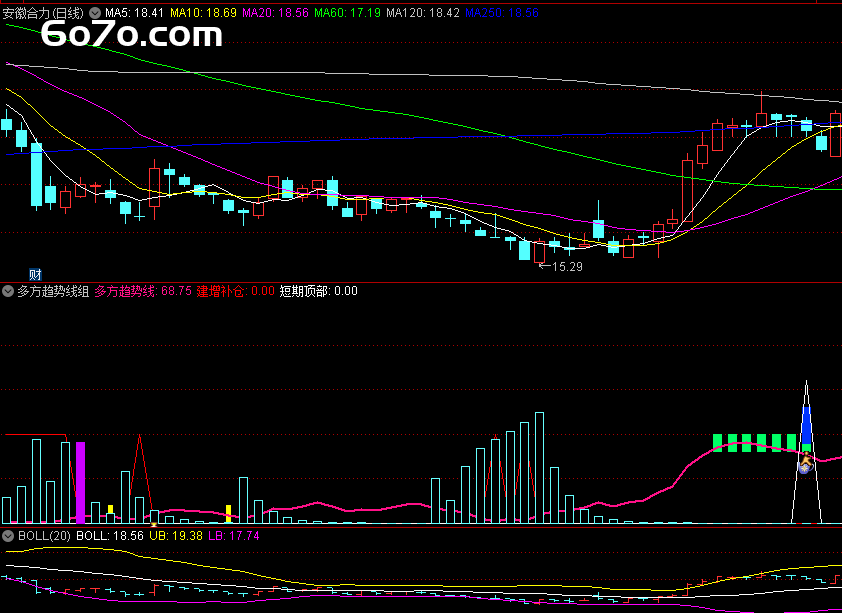Click the UB: 19.38 value
Image resolution: width=842 pixels, height=613 pixels.
click(x=176, y=536)
